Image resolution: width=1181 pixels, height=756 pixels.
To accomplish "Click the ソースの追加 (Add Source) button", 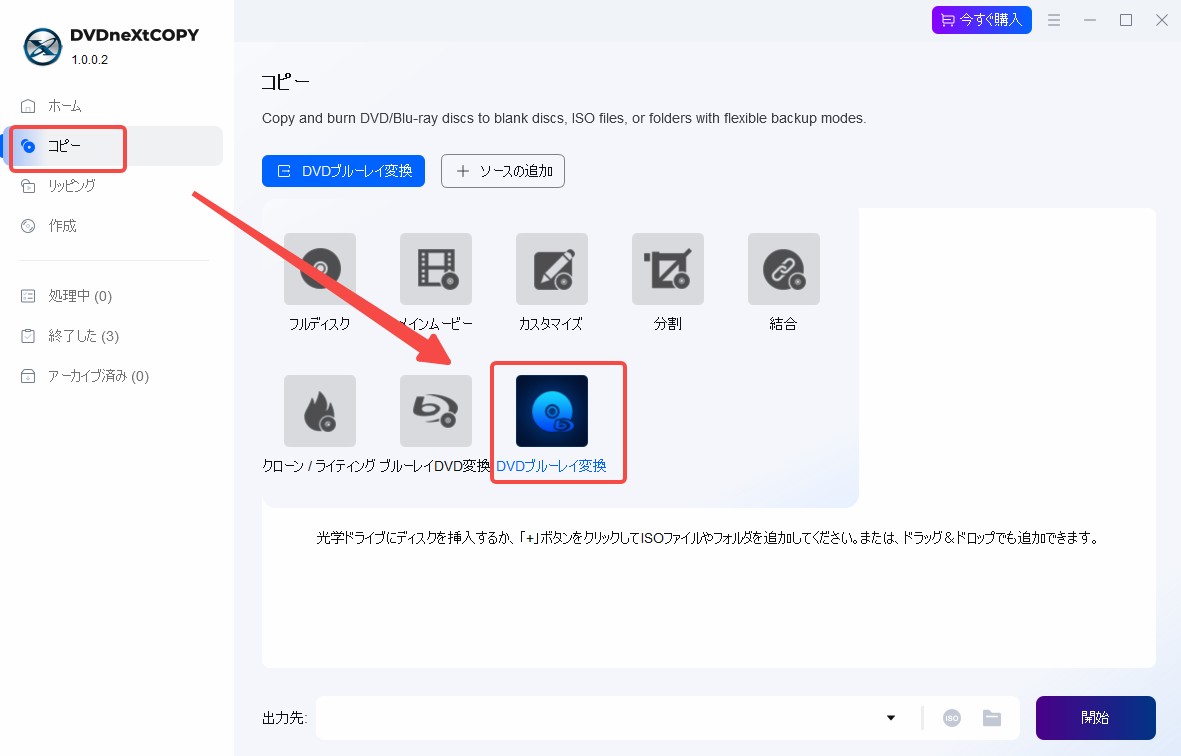I will 502,171.
